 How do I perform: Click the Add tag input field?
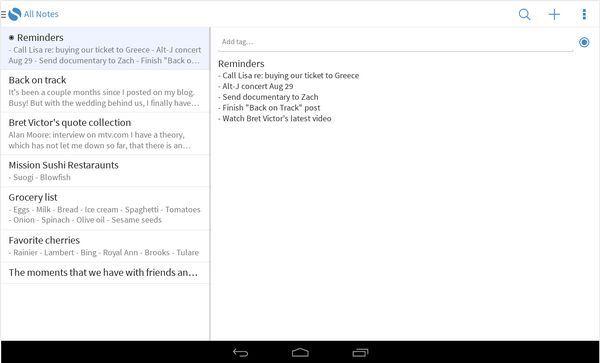pos(396,42)
